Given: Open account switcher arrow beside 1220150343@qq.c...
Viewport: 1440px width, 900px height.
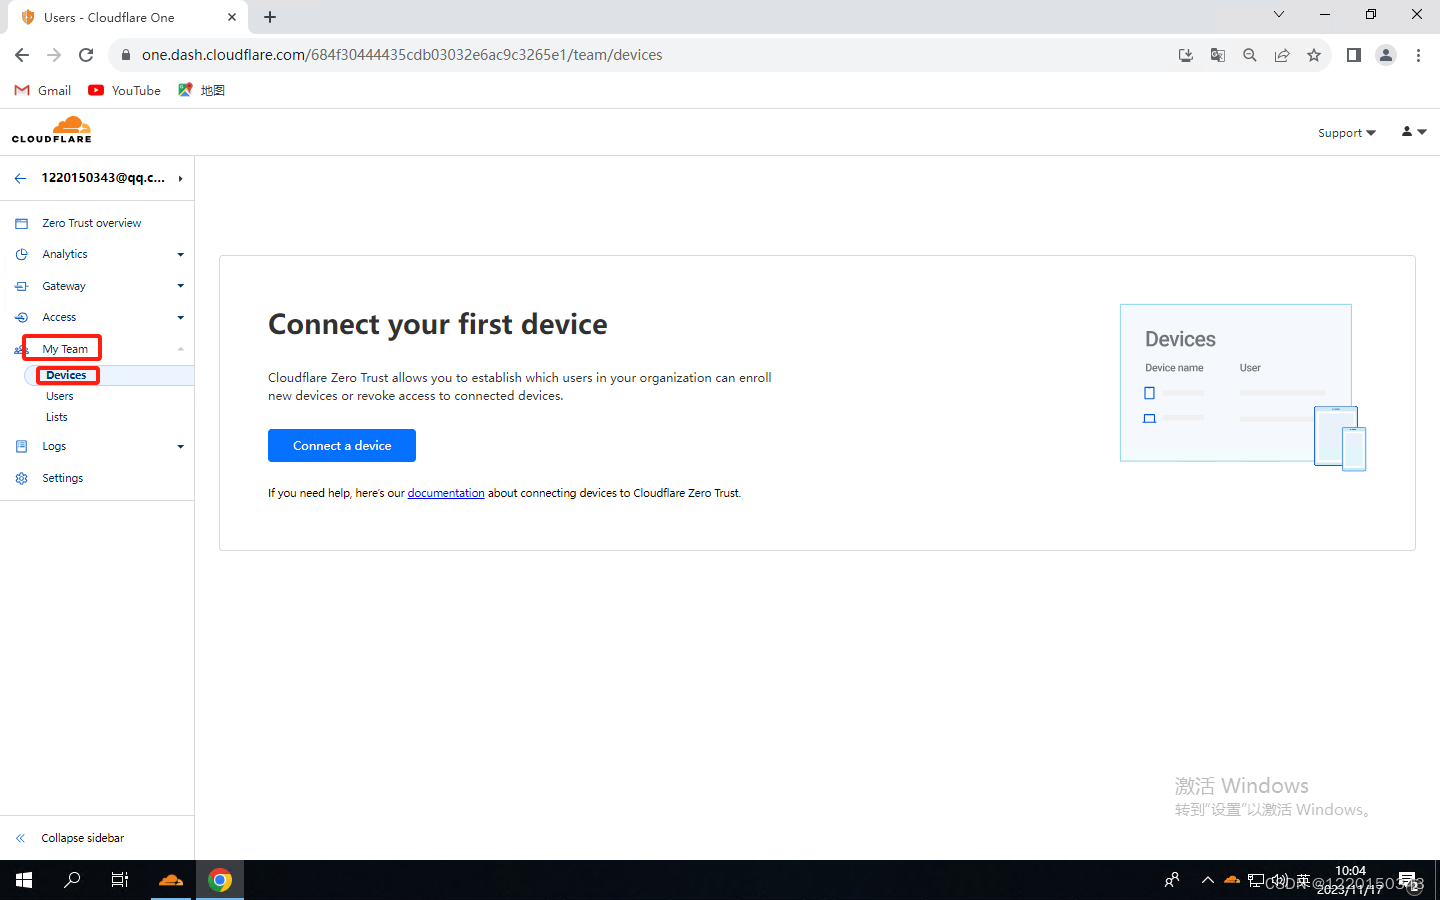Looking at the screenshot, I should pos(180,178).
